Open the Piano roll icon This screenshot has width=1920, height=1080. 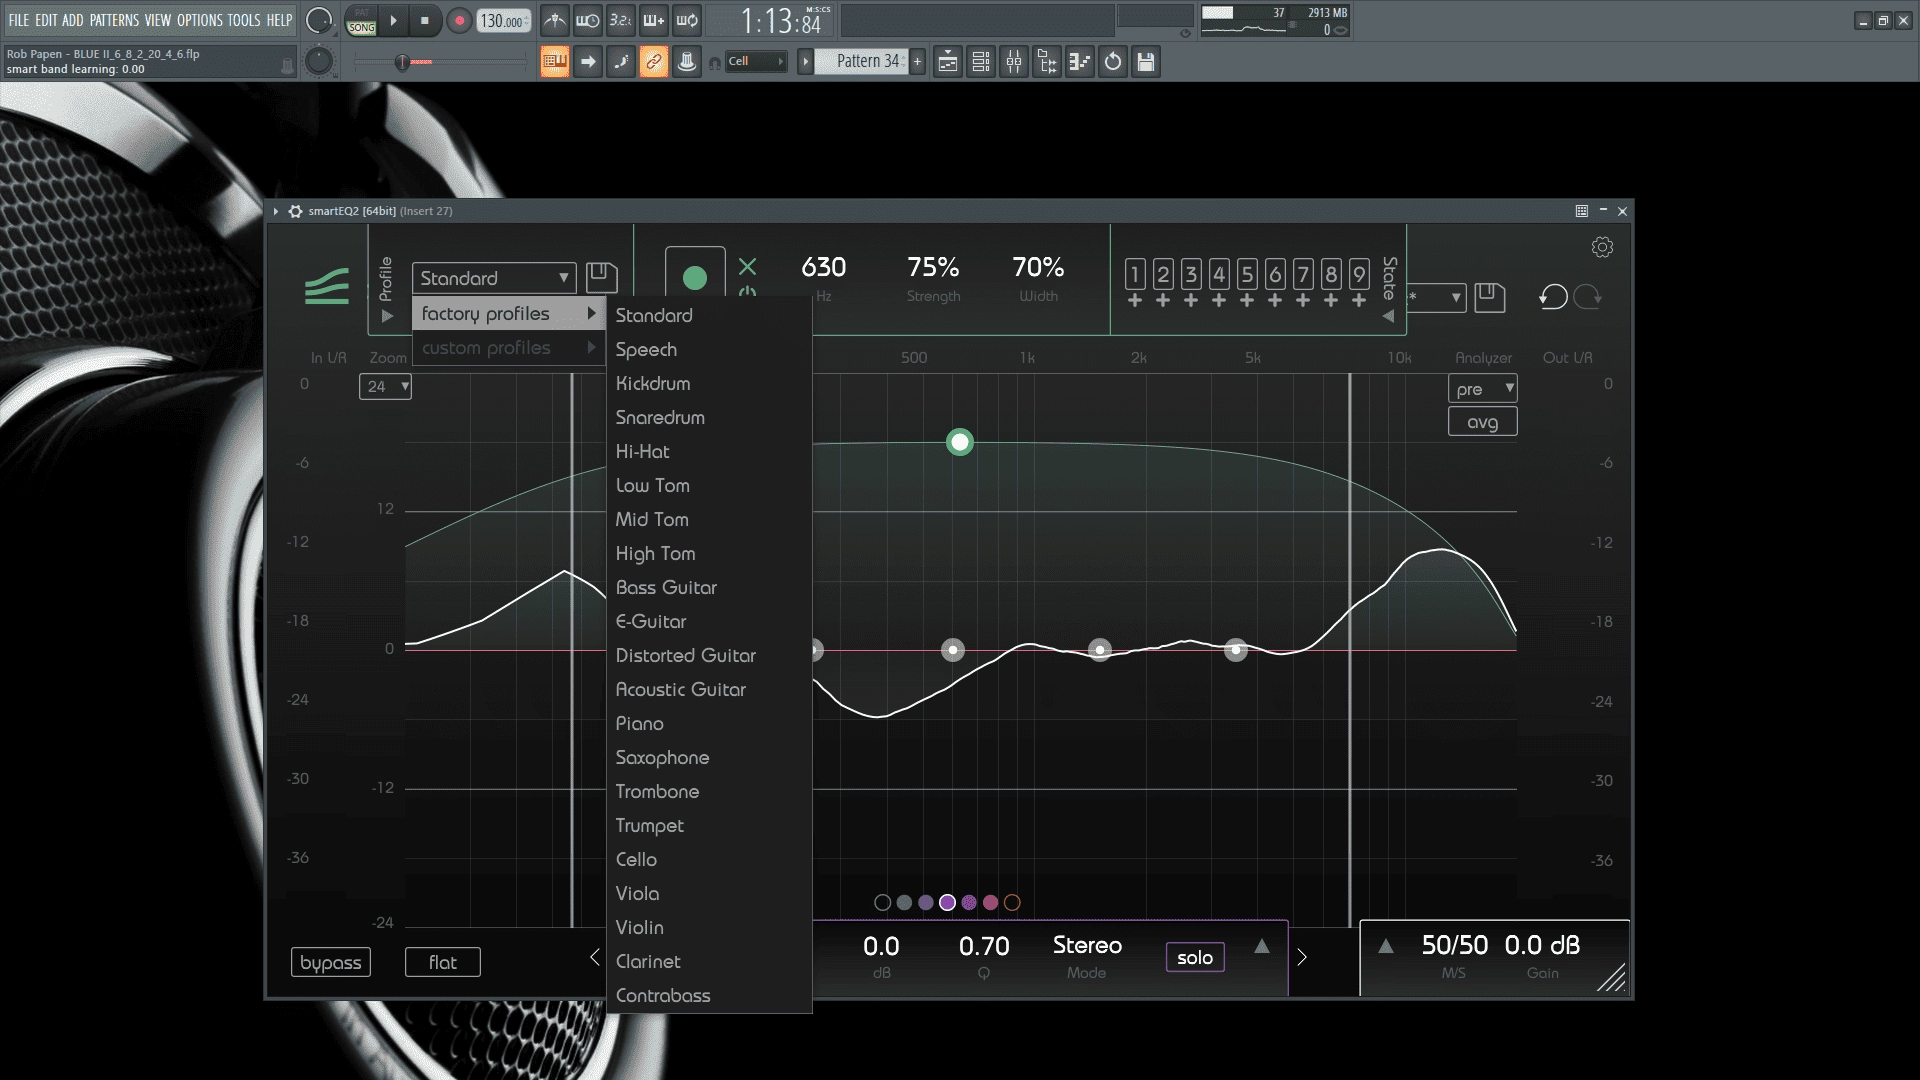[1080, 62]
